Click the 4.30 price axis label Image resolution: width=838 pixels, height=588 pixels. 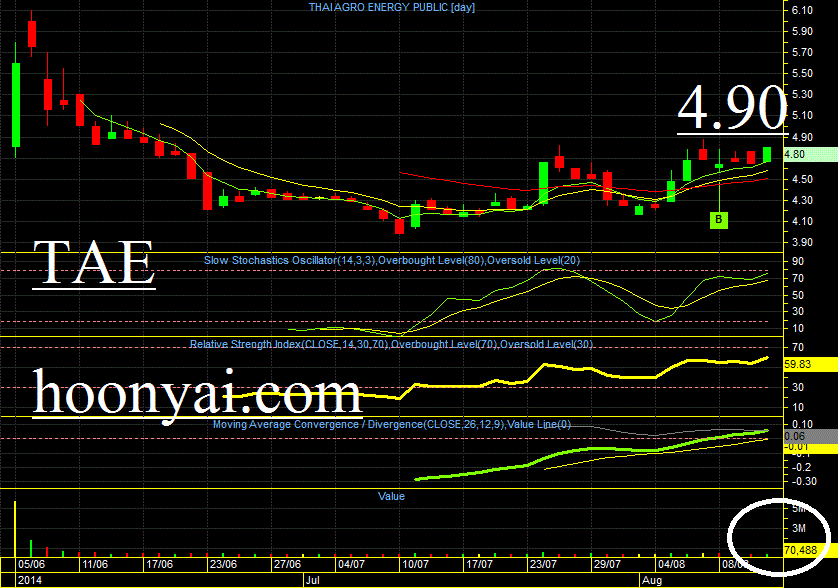pos(802,200)
